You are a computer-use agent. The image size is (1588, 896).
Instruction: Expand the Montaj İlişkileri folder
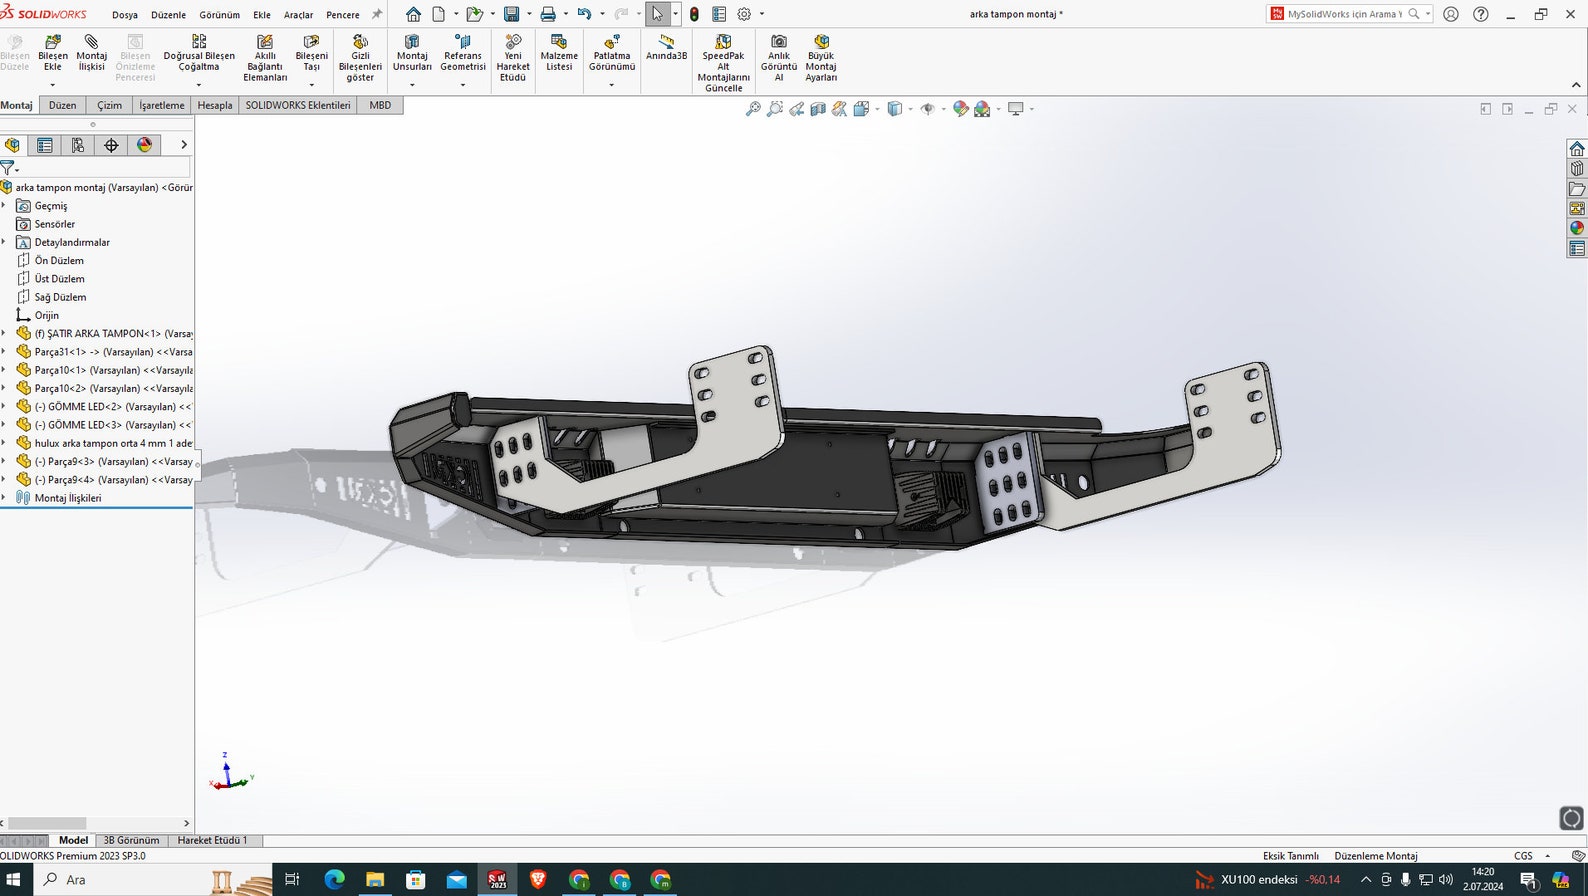4,497
